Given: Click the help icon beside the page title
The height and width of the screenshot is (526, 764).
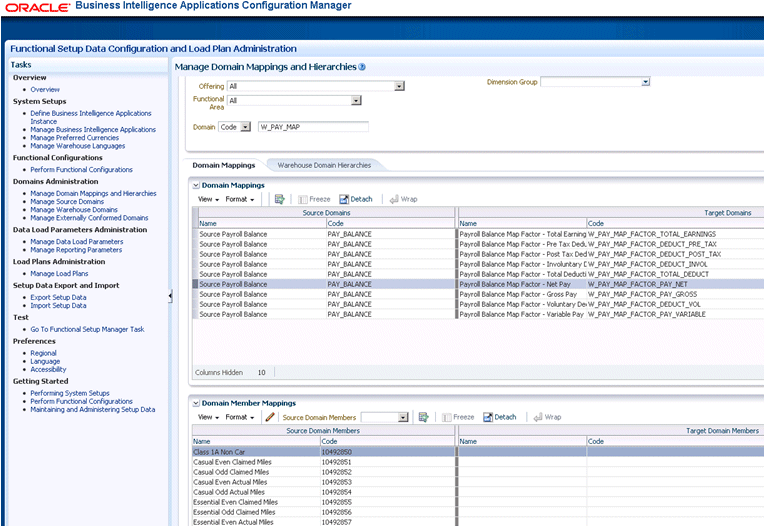Looking at the screenshot, I should 362,67.
